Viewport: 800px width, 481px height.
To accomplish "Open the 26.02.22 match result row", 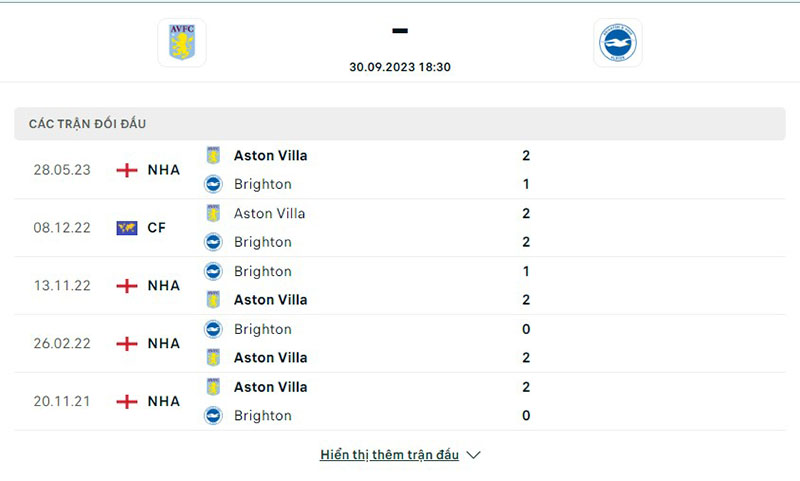I will (400, 344).
